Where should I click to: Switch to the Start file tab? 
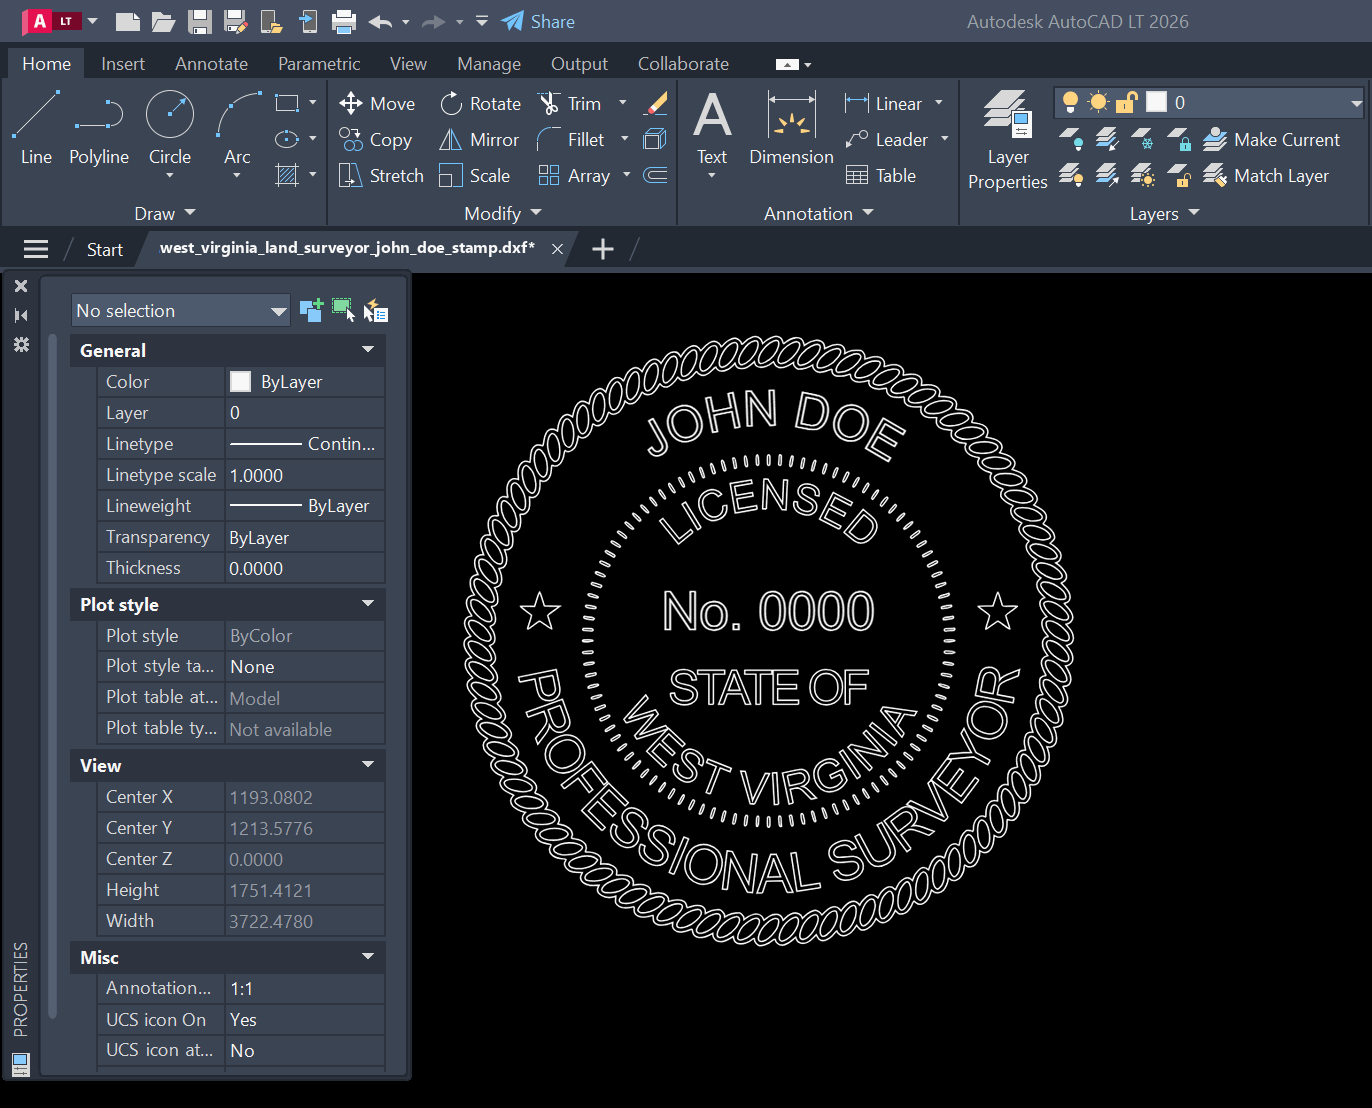tap(104, 249)
